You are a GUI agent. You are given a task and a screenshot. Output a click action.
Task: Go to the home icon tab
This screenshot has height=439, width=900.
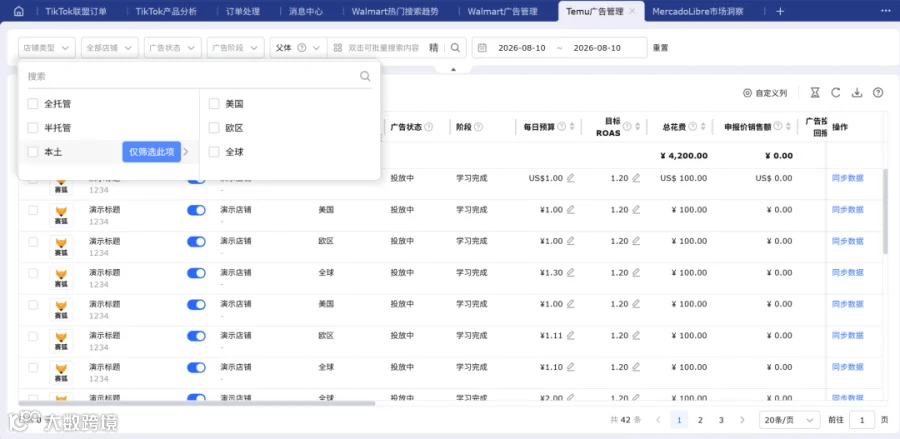click(18, 11)
